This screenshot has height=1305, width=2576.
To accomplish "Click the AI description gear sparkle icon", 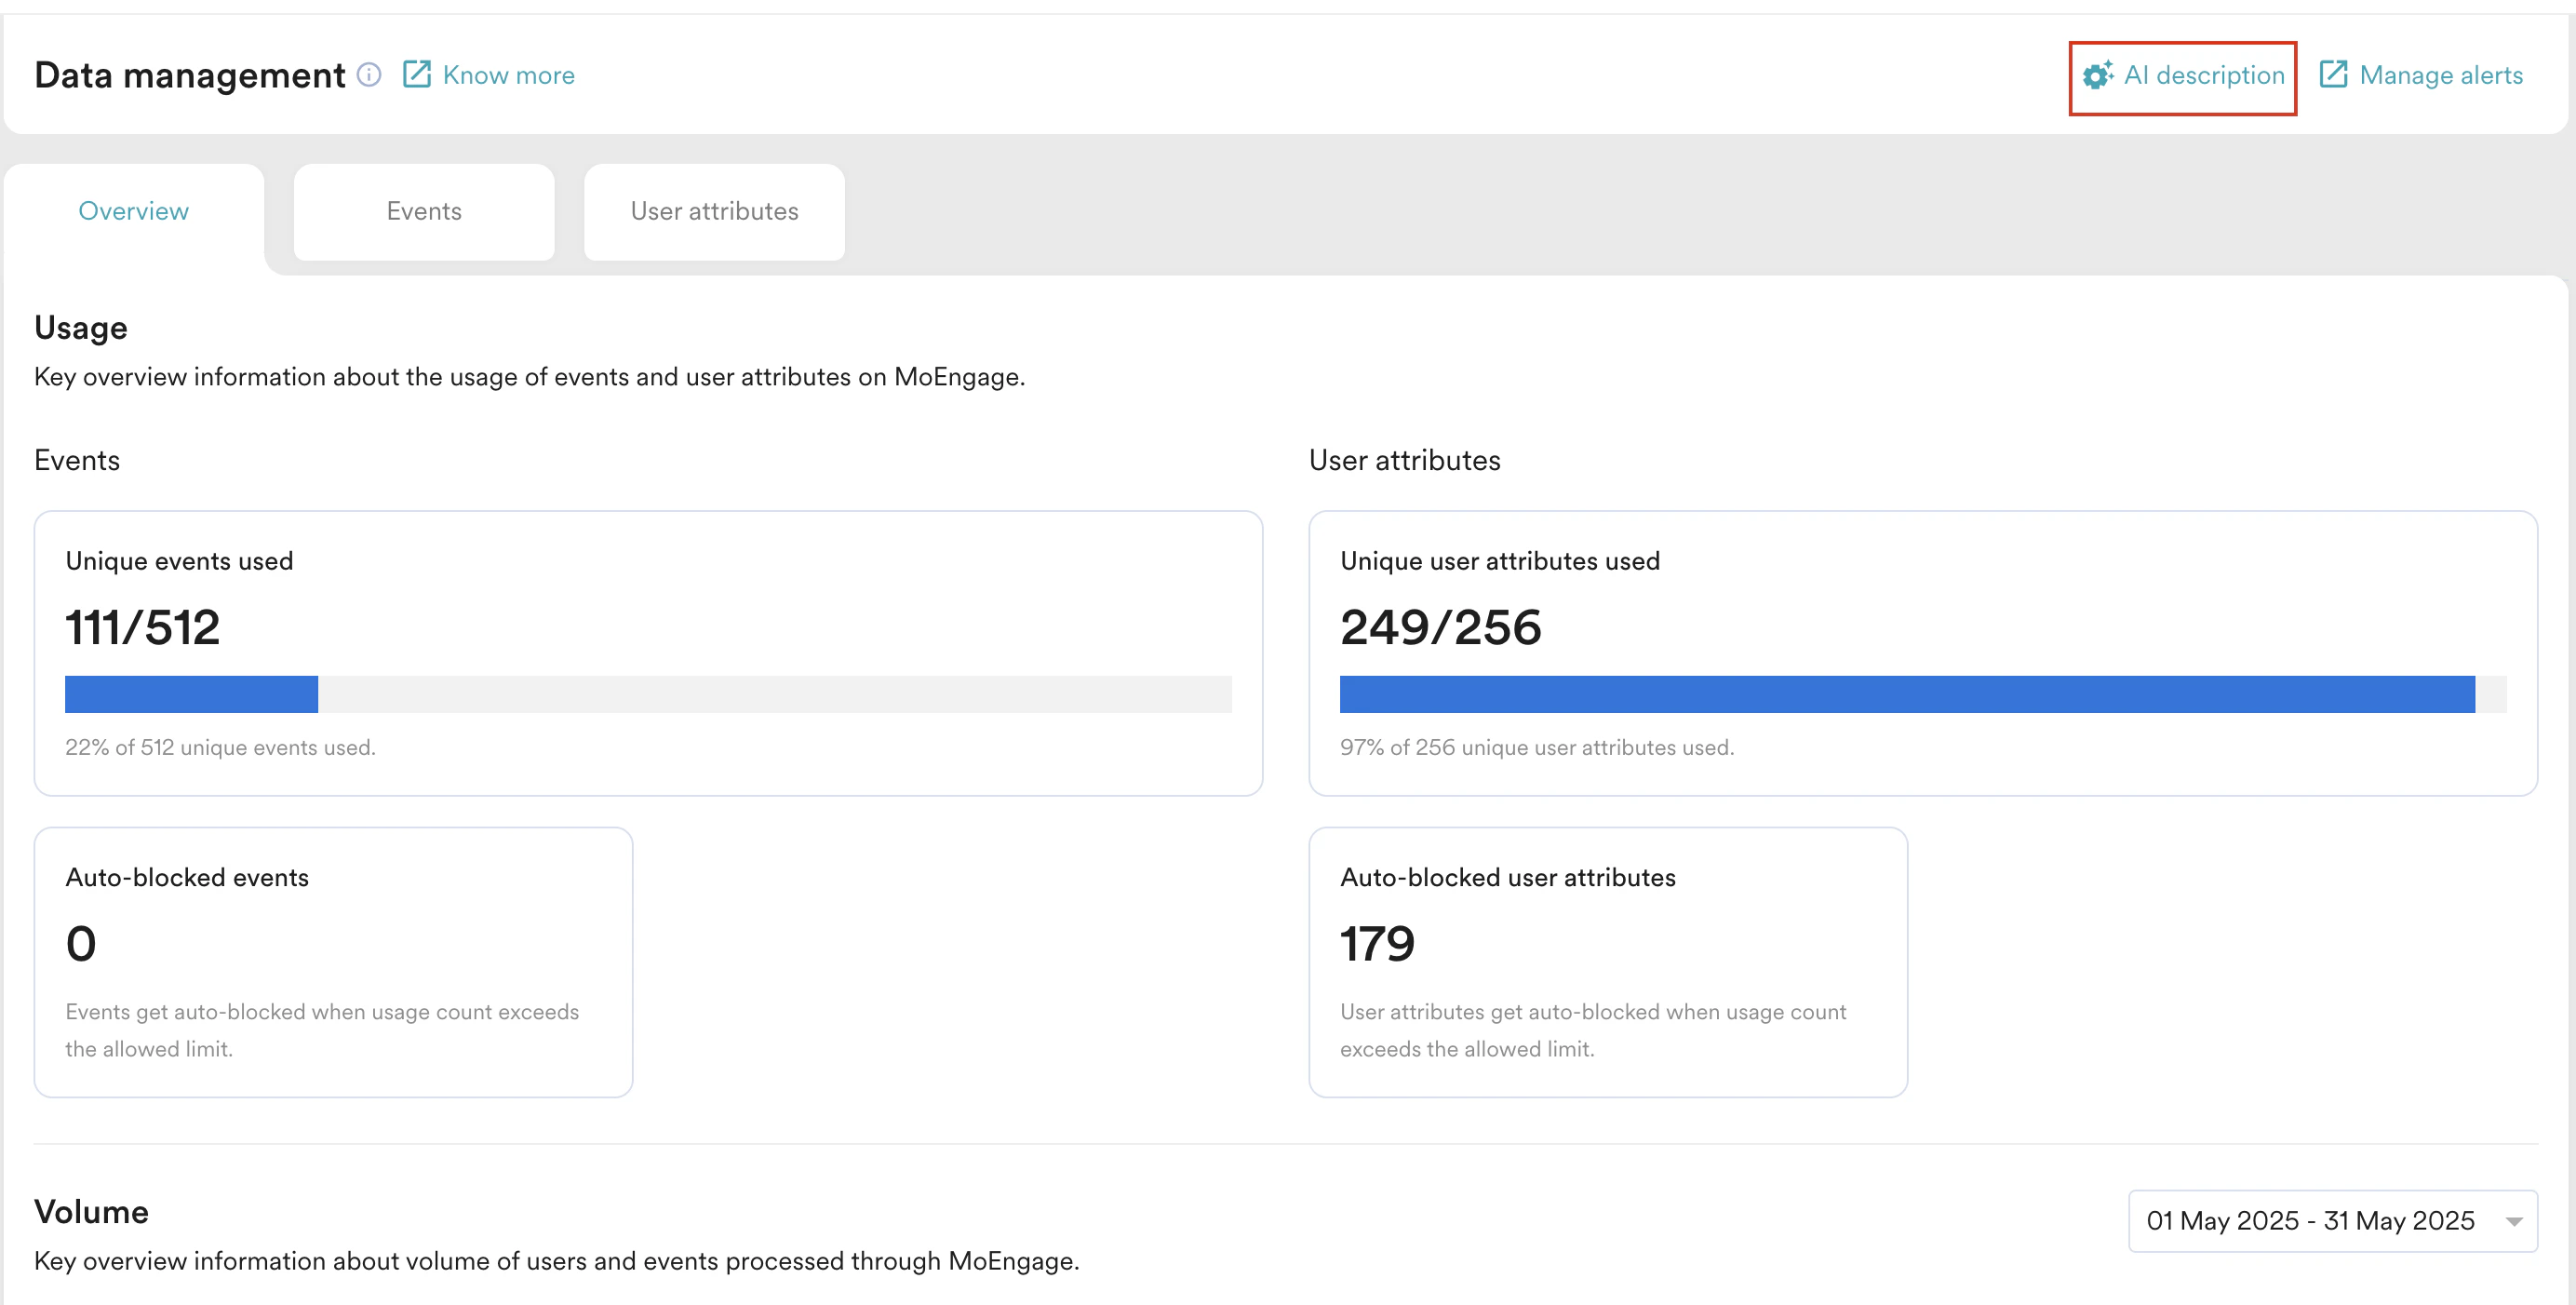I will (2098, 75).
